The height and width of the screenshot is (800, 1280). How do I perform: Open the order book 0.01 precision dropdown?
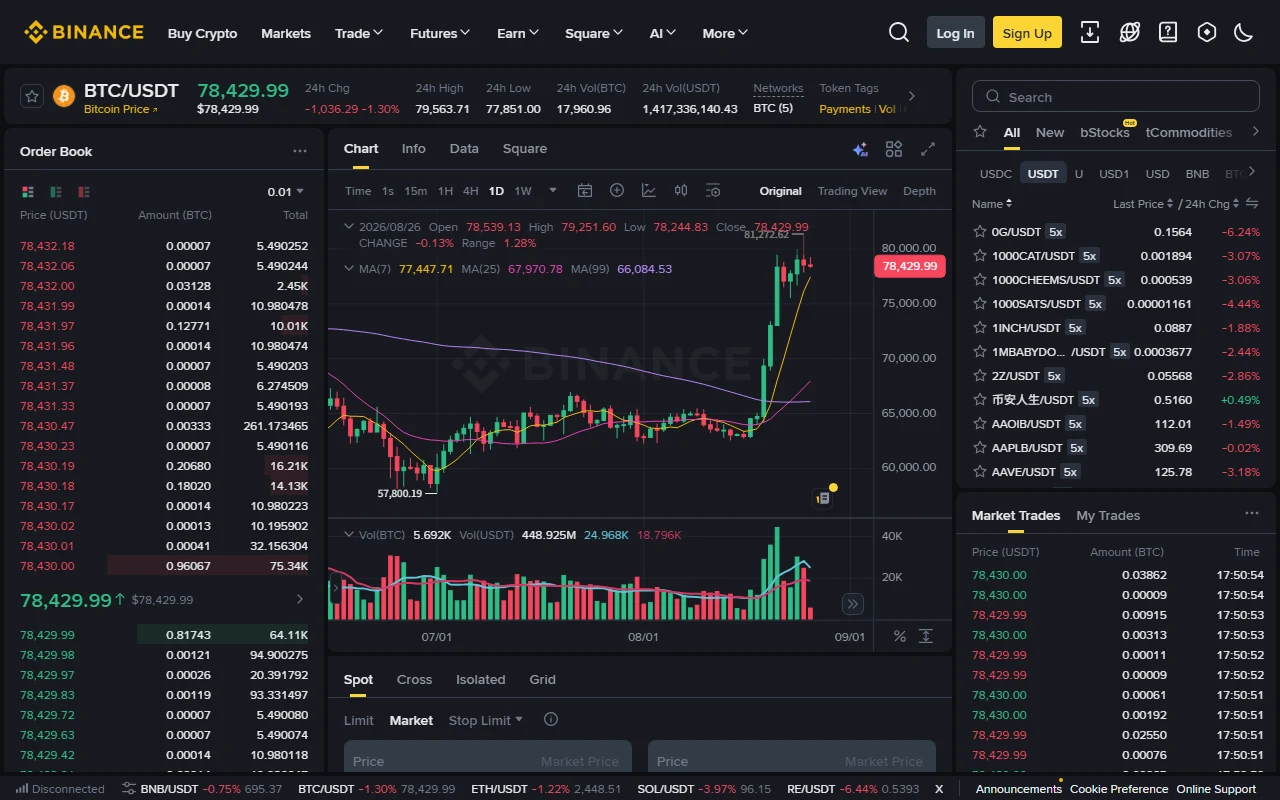click(286, 191)
